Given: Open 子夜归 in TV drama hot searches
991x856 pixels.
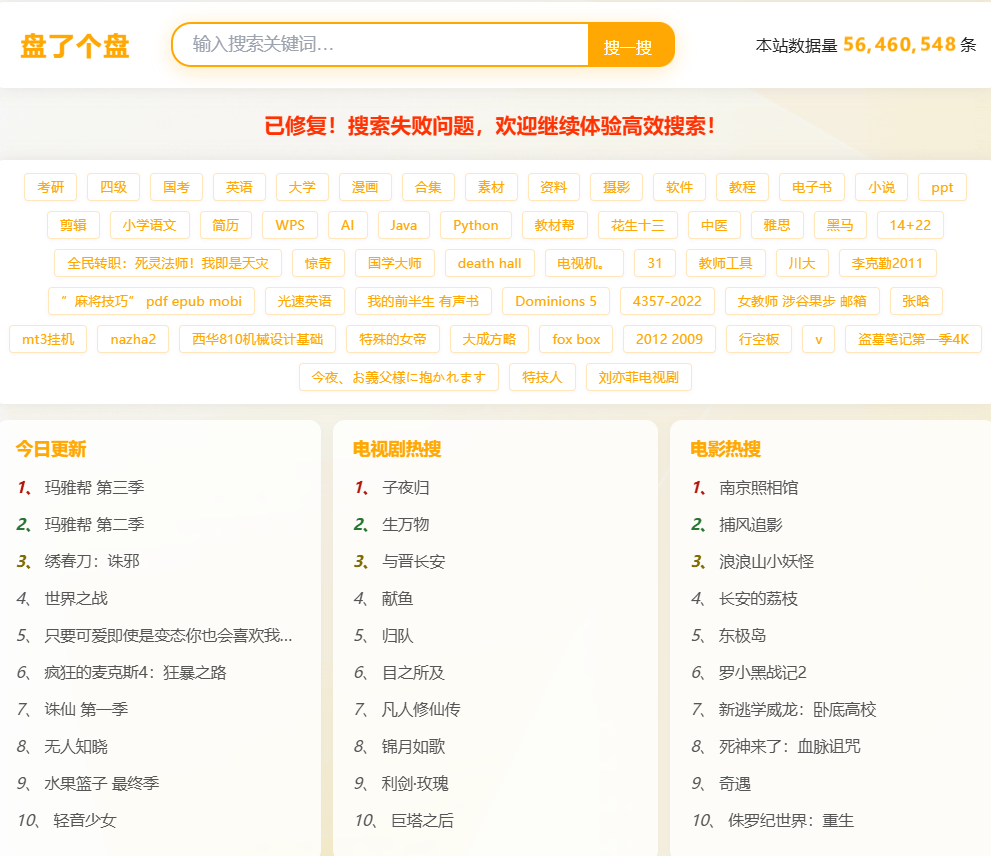Looking at the screenshot, I should pos(409,486).
